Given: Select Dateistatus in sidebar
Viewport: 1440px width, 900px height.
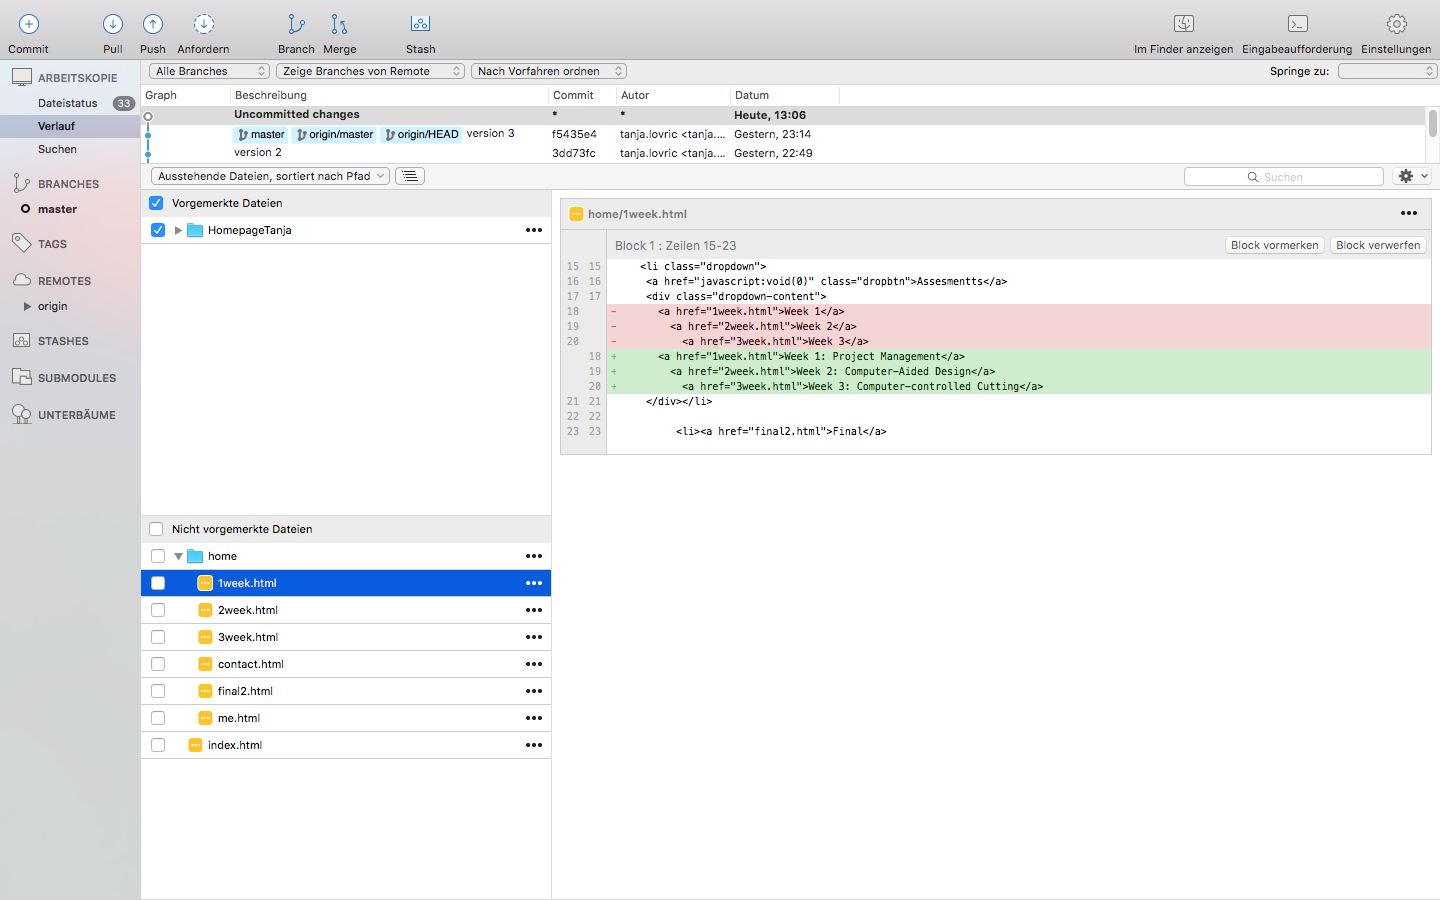Looking at the screenshot, I should pyautogui.click(x=70, y=103).
